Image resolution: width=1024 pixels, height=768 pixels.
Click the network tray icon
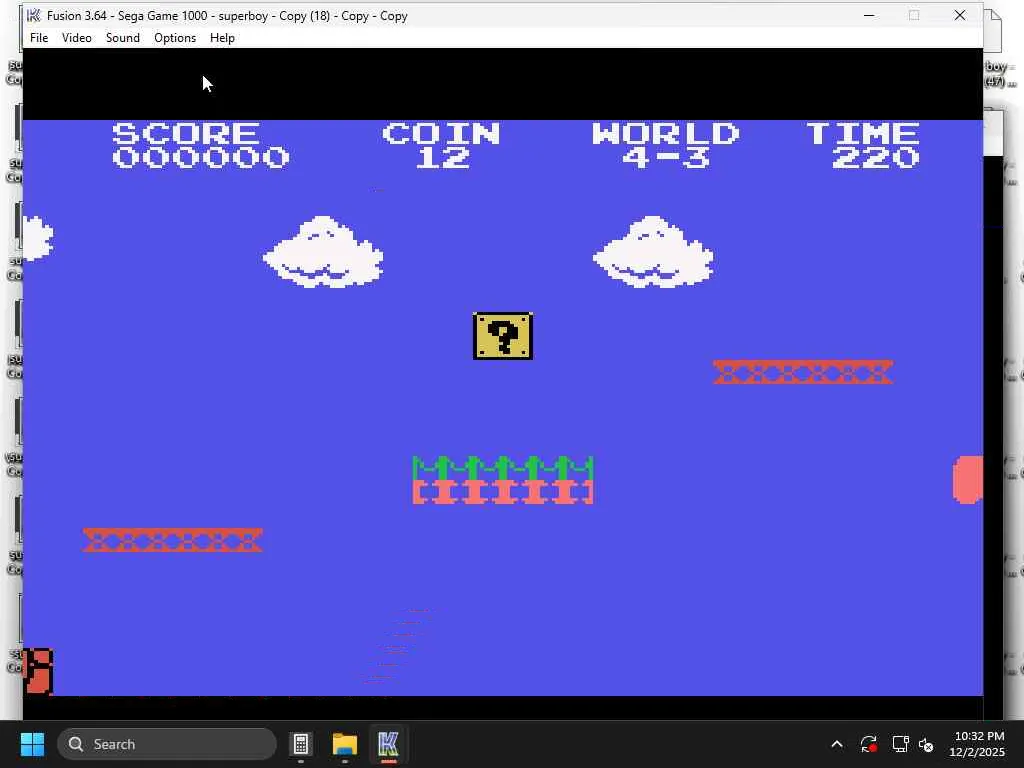click(900, 744)
